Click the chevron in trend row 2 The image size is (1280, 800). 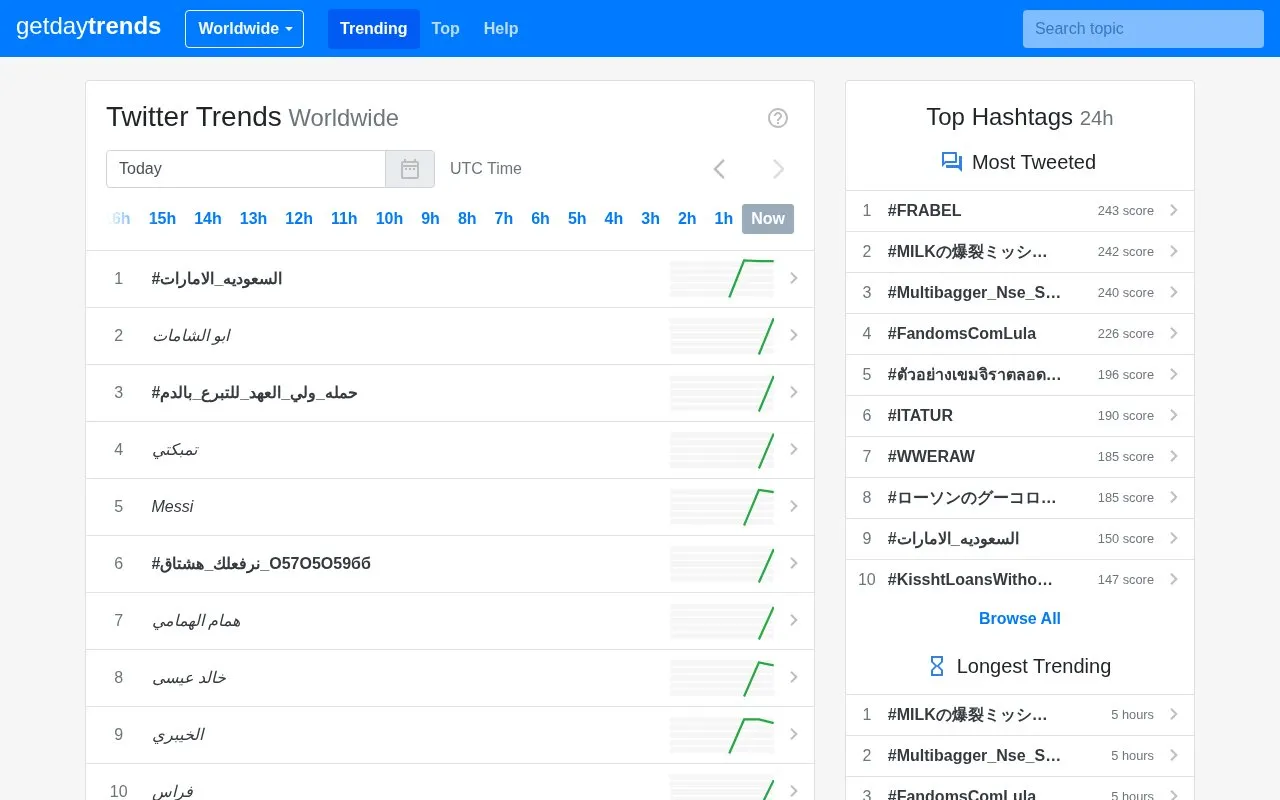794,336
